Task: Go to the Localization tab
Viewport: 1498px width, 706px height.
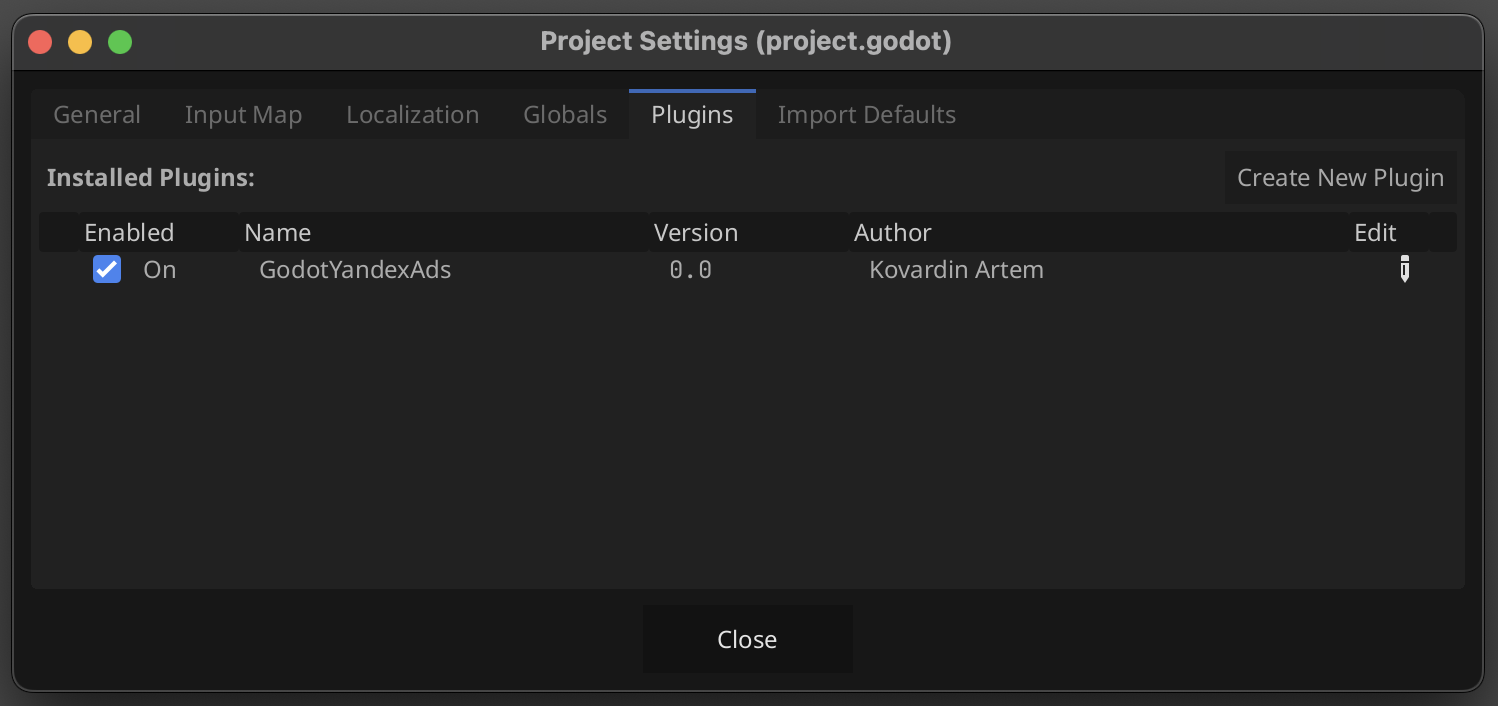Action: (x=413, y=115)
